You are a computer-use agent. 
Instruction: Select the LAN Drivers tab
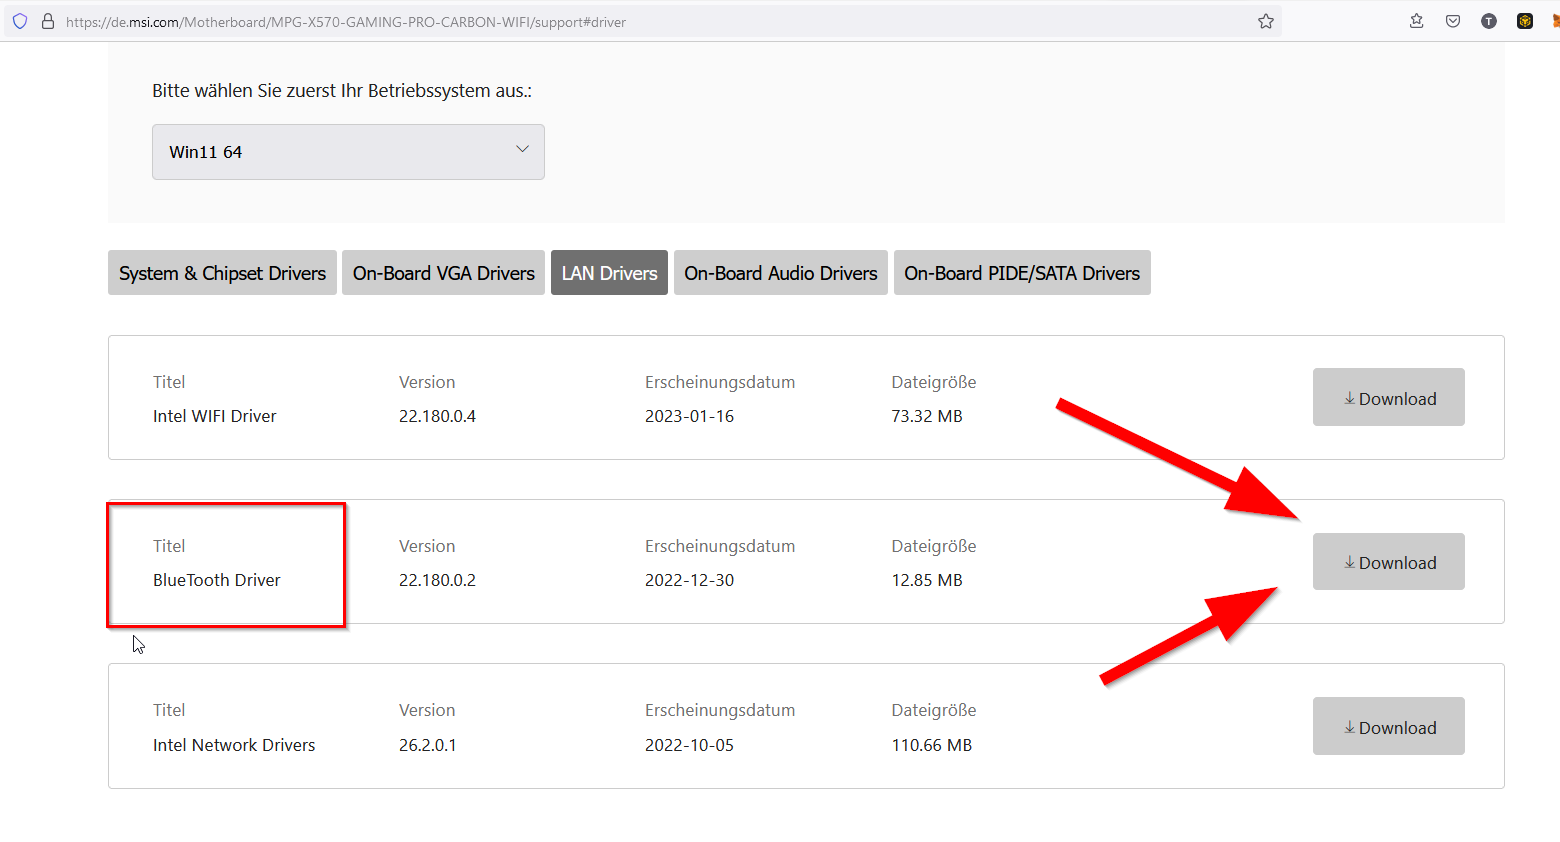609,273
